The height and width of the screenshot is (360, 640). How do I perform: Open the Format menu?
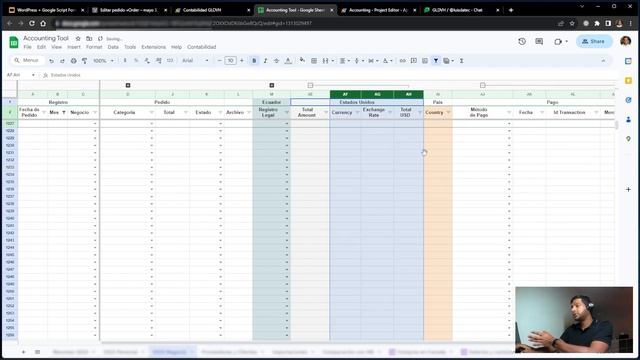pos(94,47)
